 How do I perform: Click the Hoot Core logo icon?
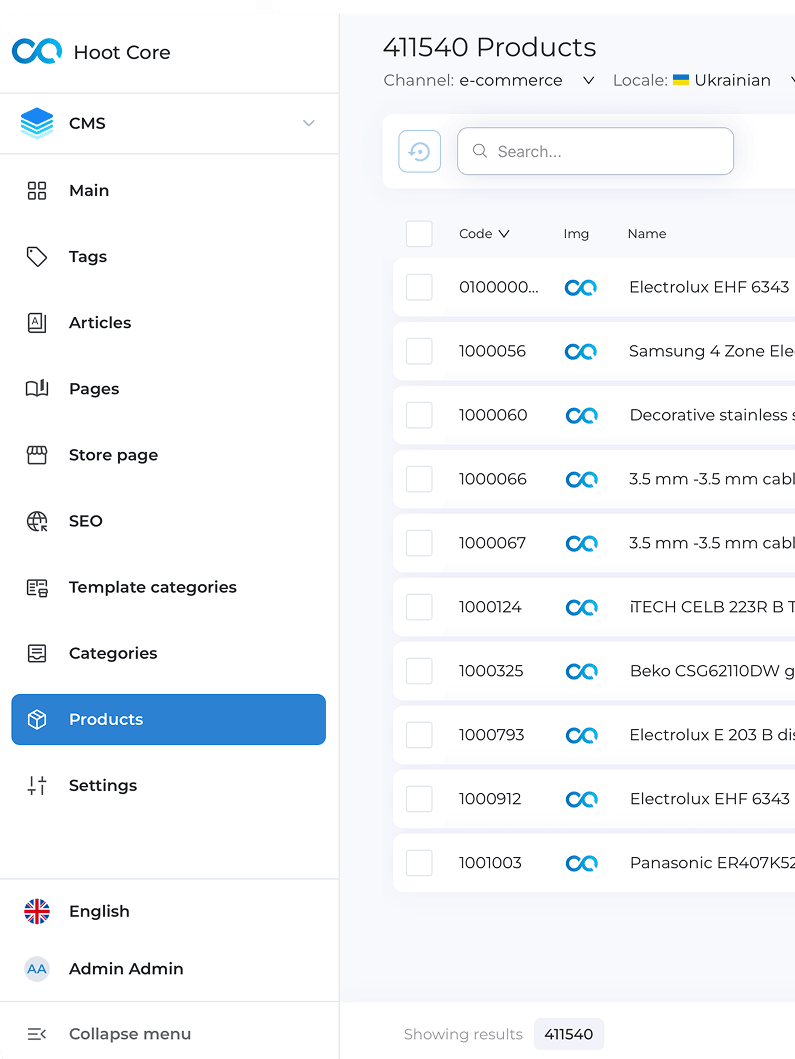(37, 51)
